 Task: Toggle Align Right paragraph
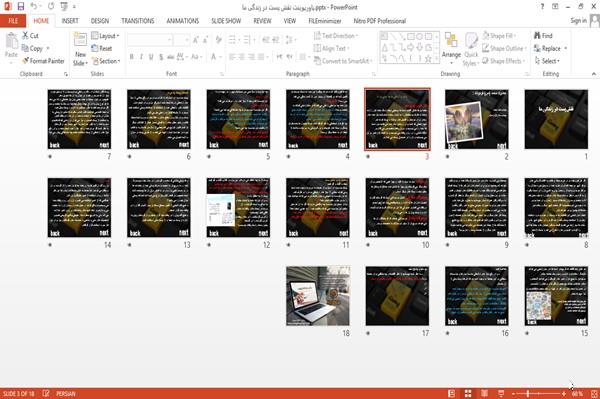tap(251, 57)
